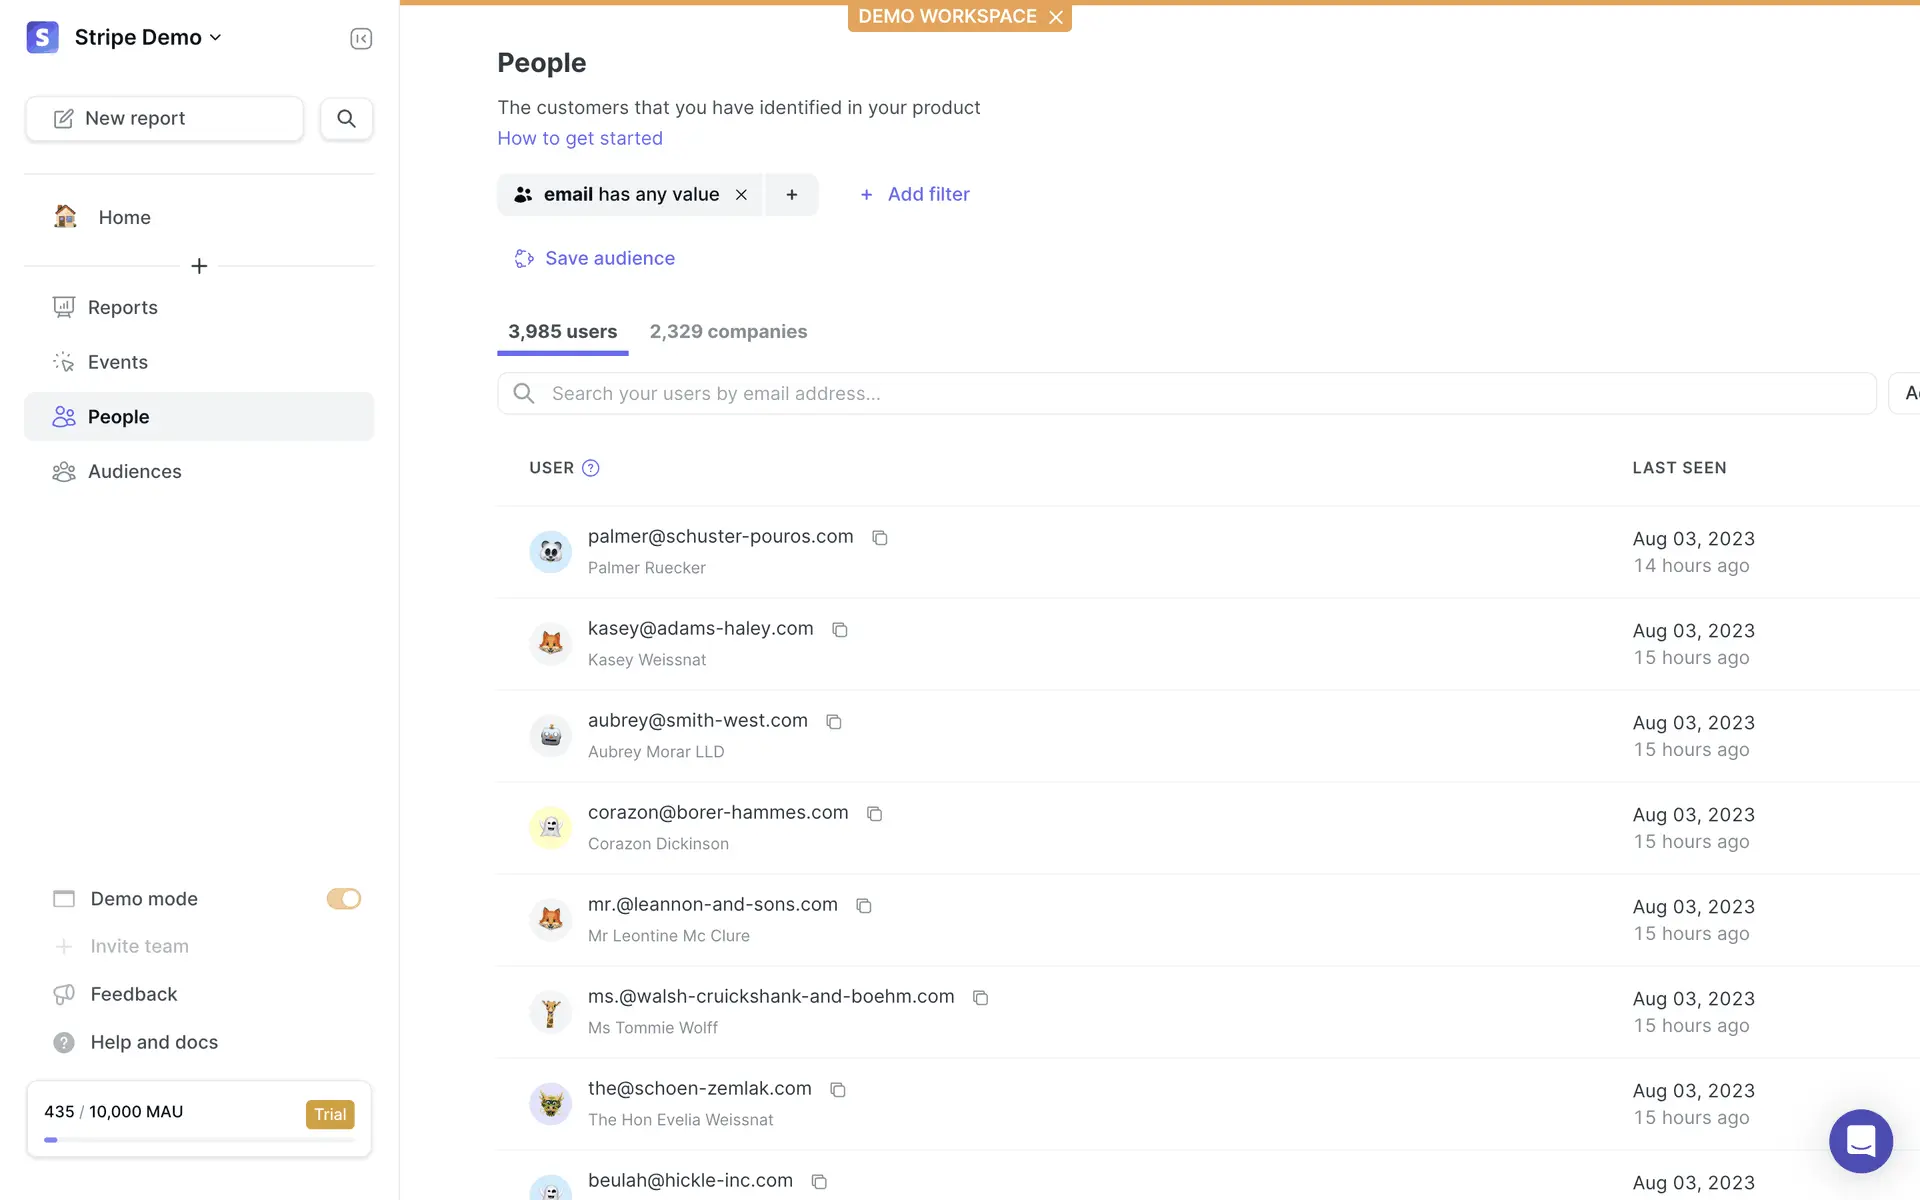Click MAU usage progress bar
The width and height of the screenshot is (1920, 1200).
[199, 1140]
